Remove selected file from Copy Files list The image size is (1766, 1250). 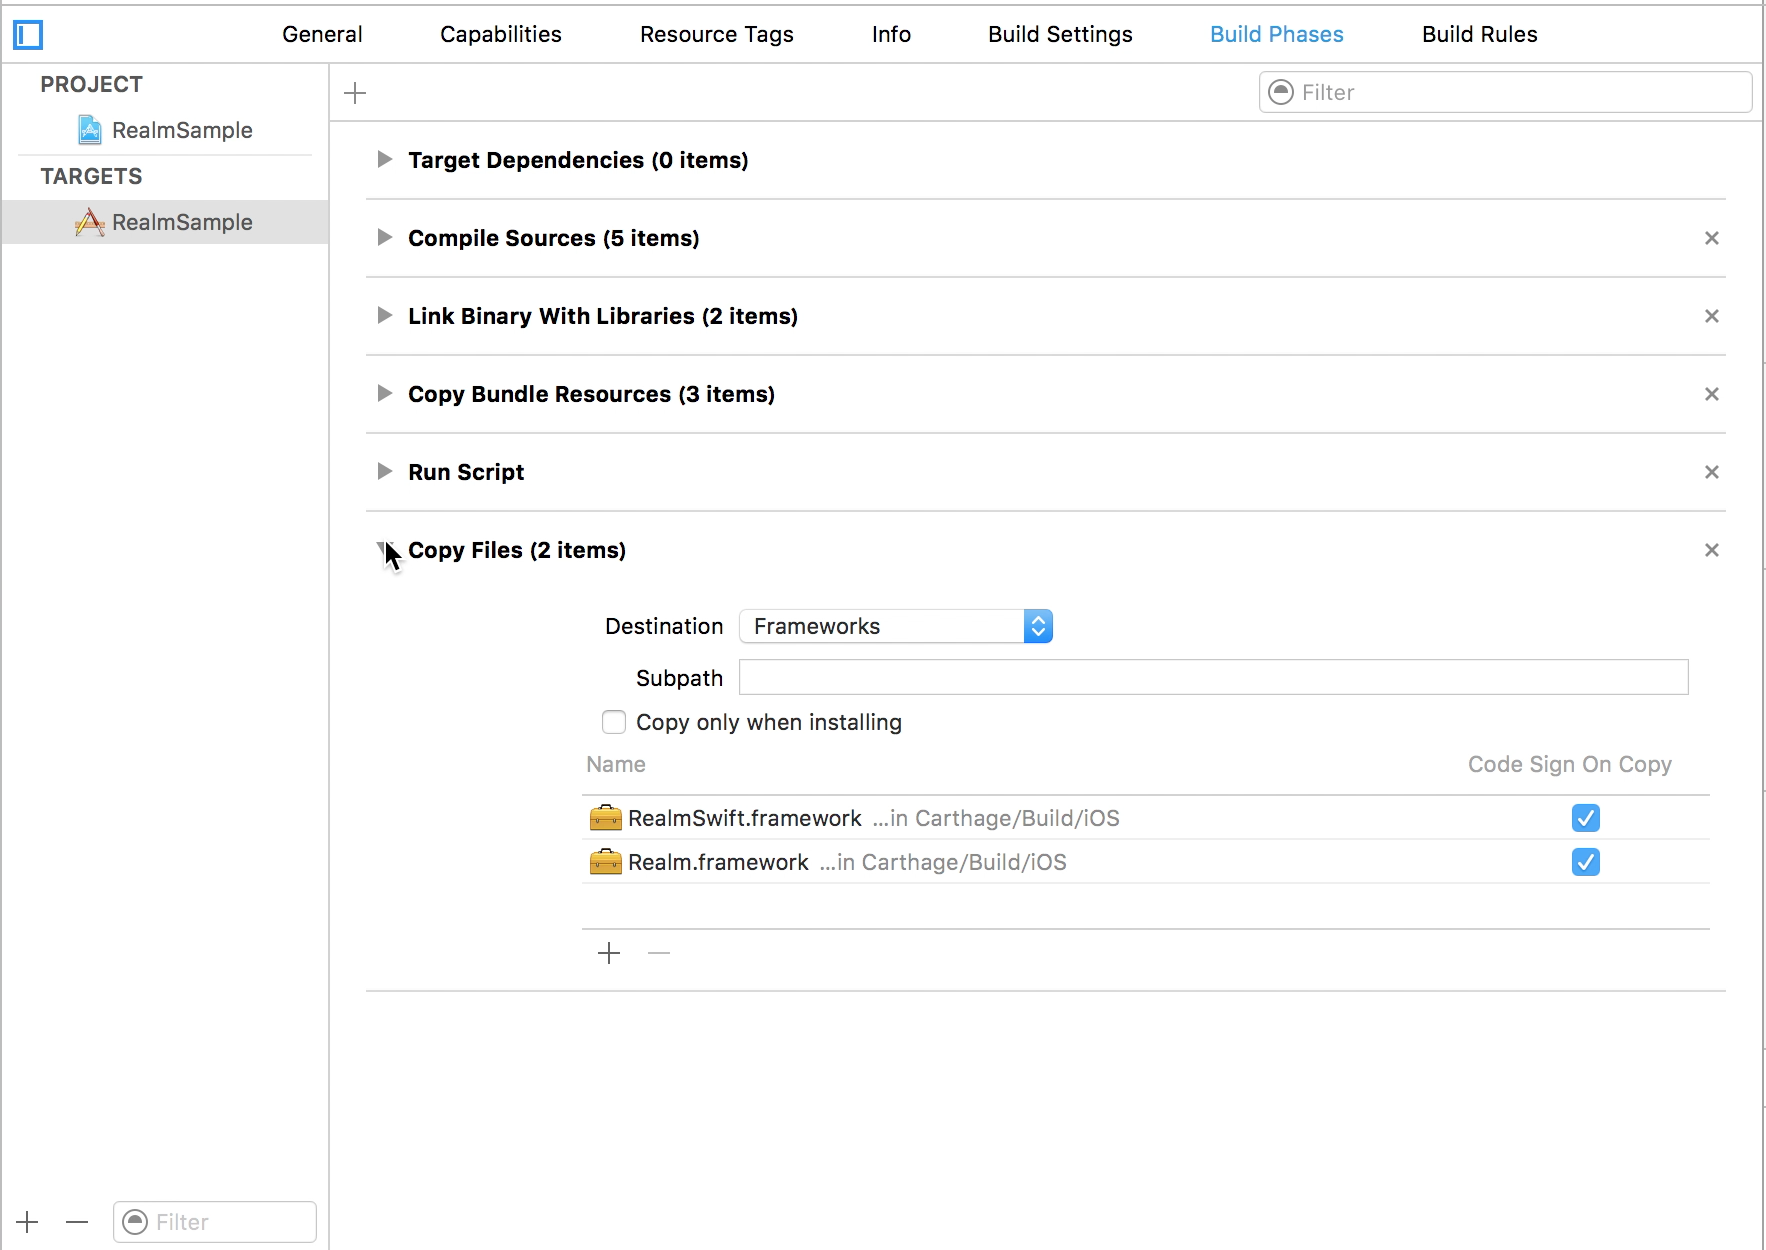pos(659,953)
